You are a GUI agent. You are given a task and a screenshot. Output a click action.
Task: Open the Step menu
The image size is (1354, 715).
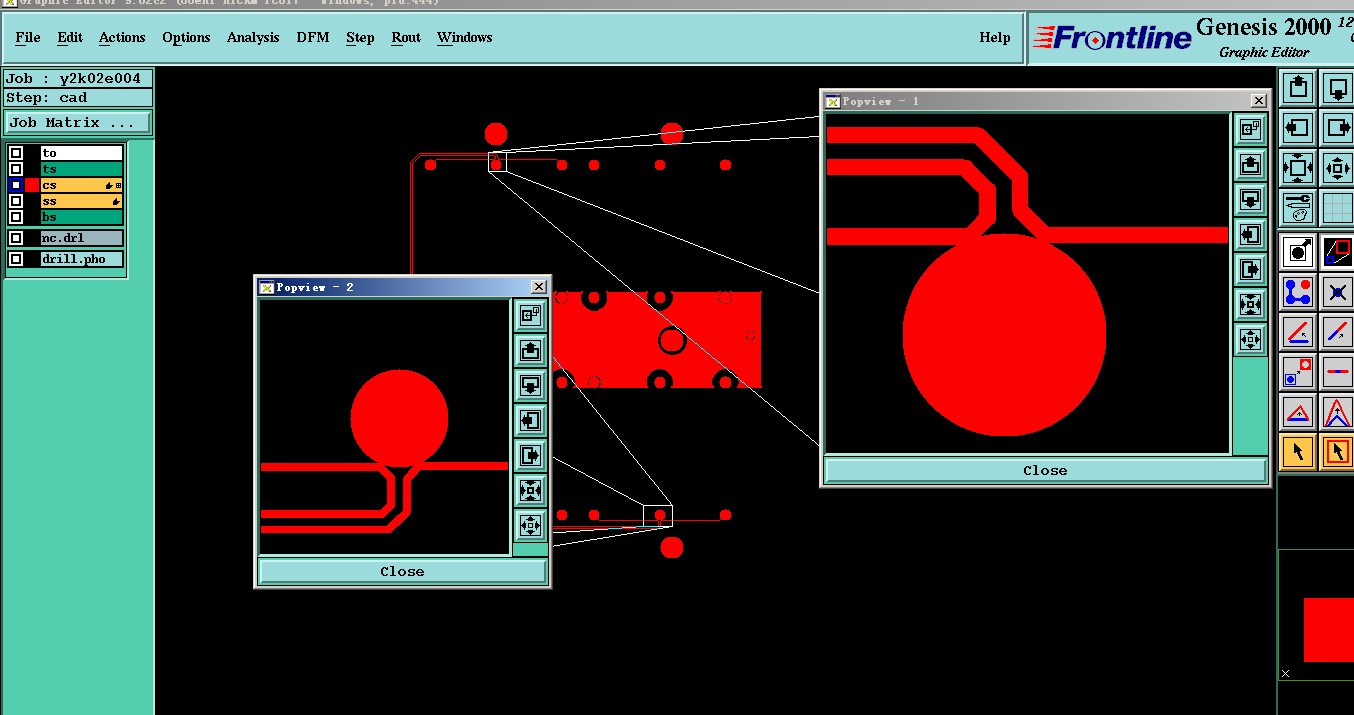(360, 37)
